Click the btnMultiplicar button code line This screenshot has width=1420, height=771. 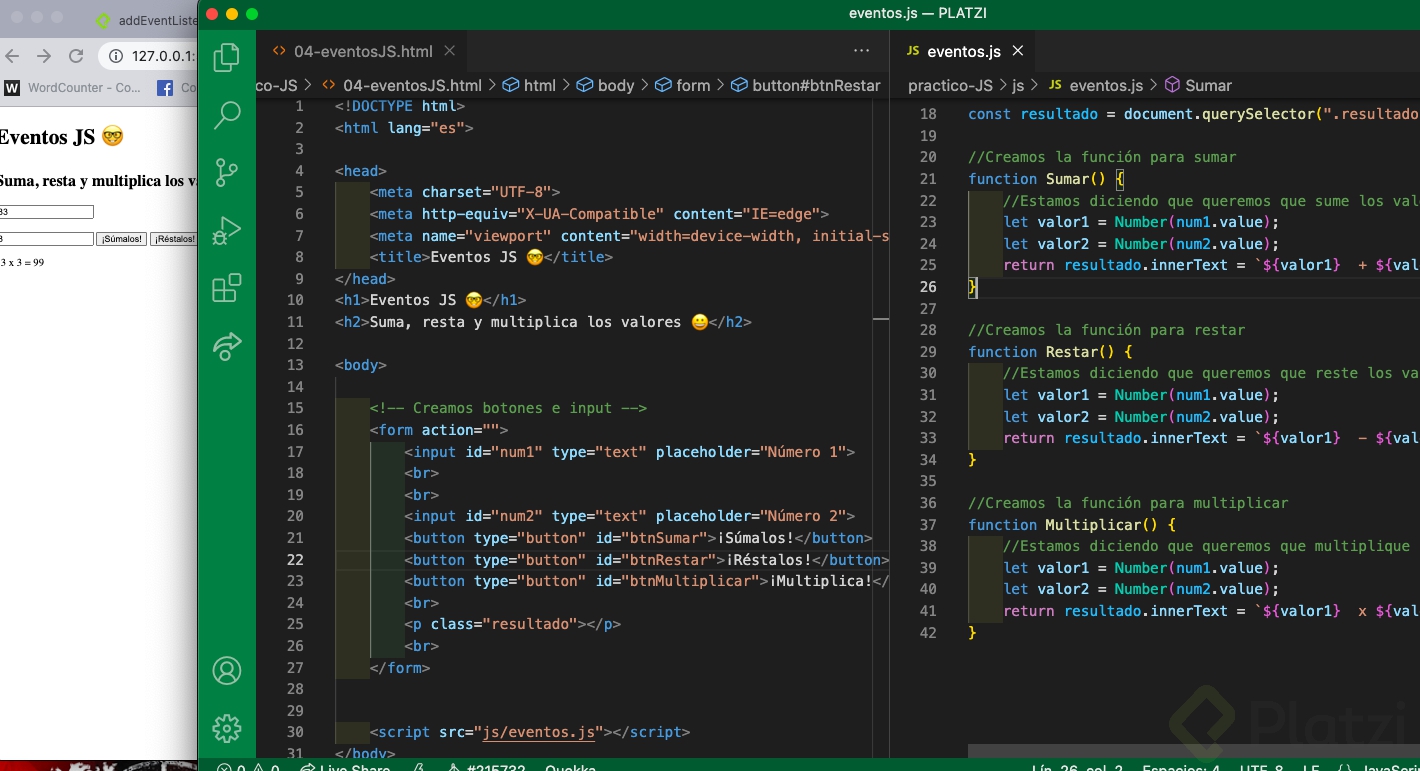coord(647,581)
